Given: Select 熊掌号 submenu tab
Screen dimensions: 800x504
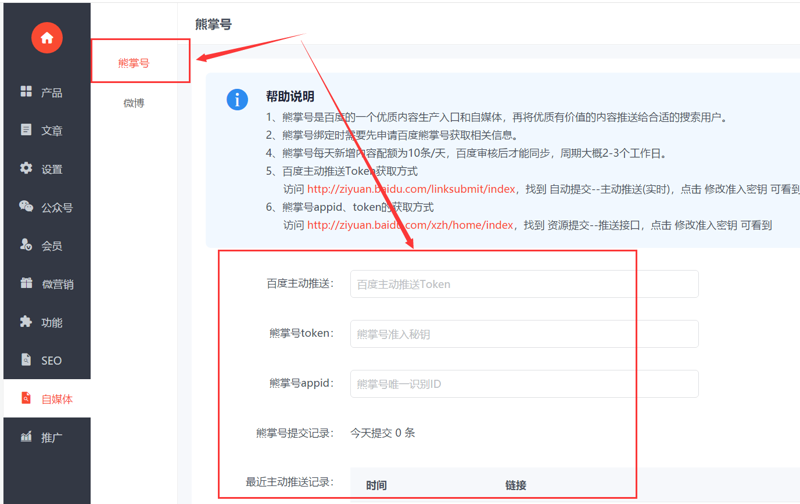Looking at the screenshot, I should 134,63.
